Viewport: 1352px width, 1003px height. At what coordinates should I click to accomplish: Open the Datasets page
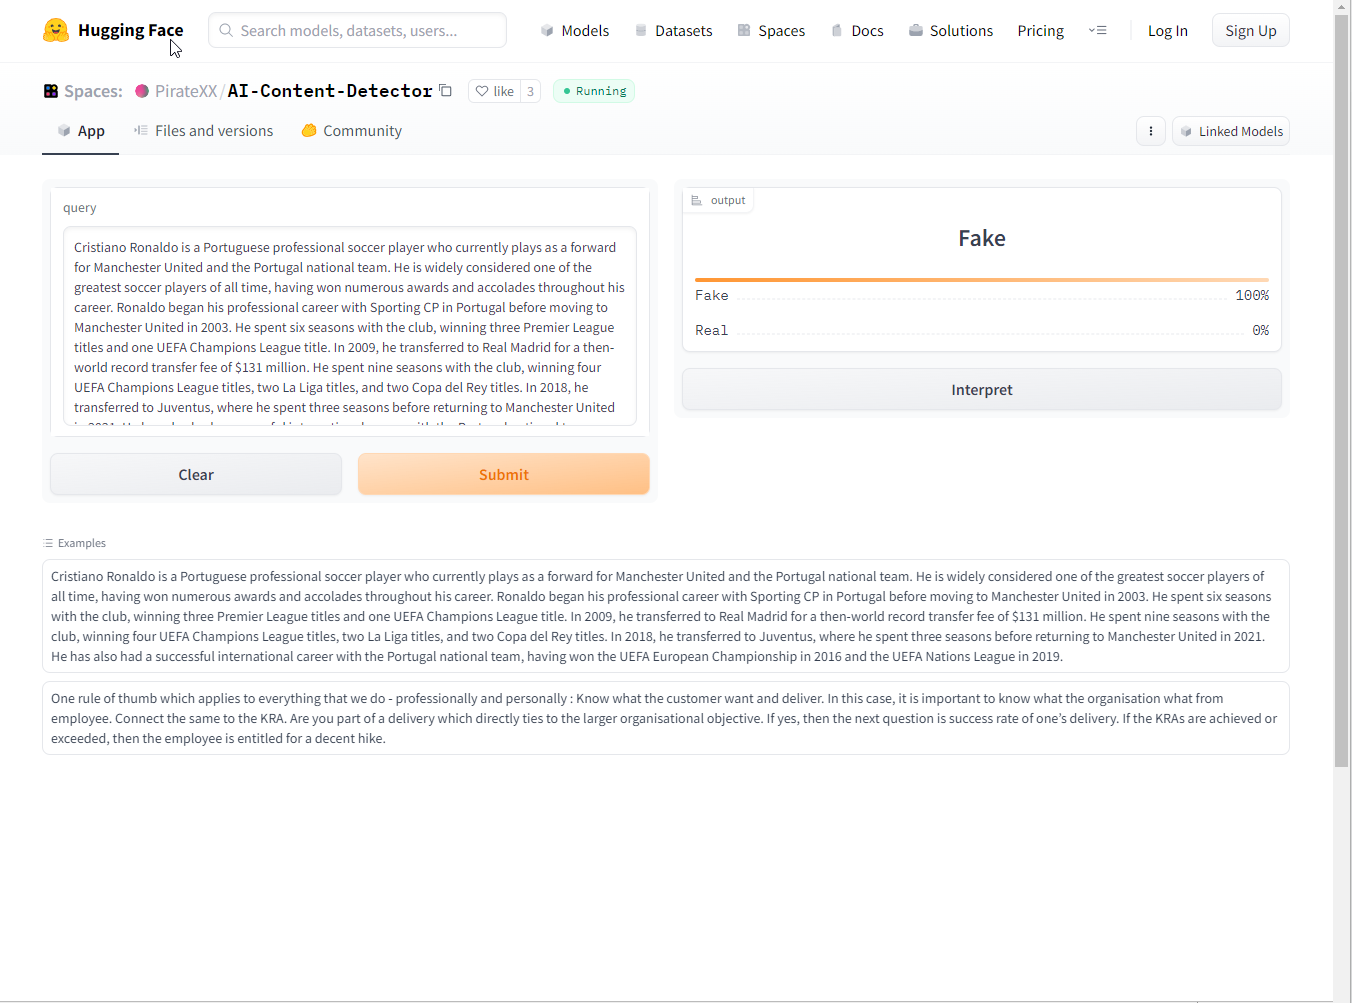(x=674, y=31)
